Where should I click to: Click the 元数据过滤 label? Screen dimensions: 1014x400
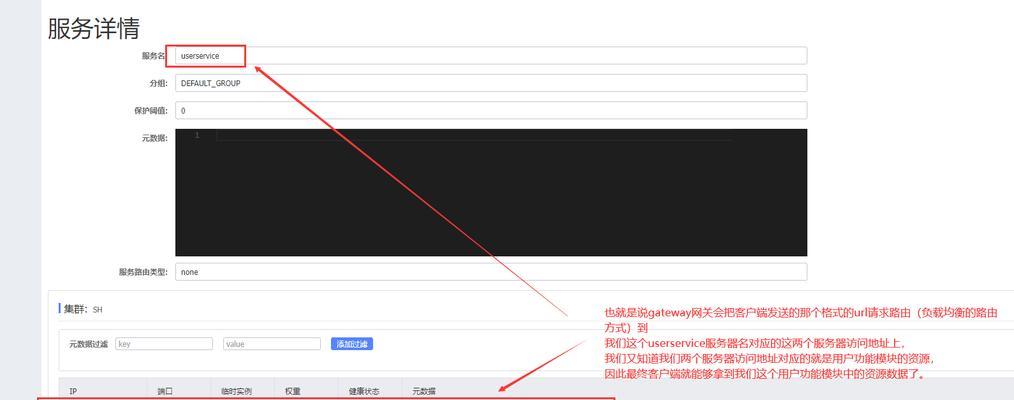click(89, 344)
